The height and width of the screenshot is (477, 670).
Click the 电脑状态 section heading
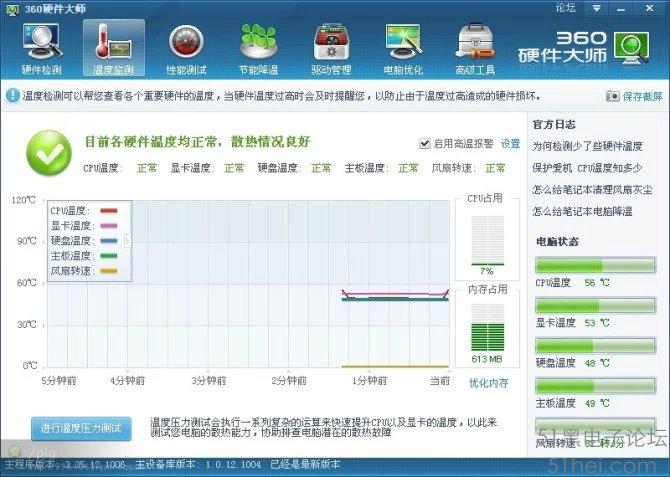coord(558,241)
